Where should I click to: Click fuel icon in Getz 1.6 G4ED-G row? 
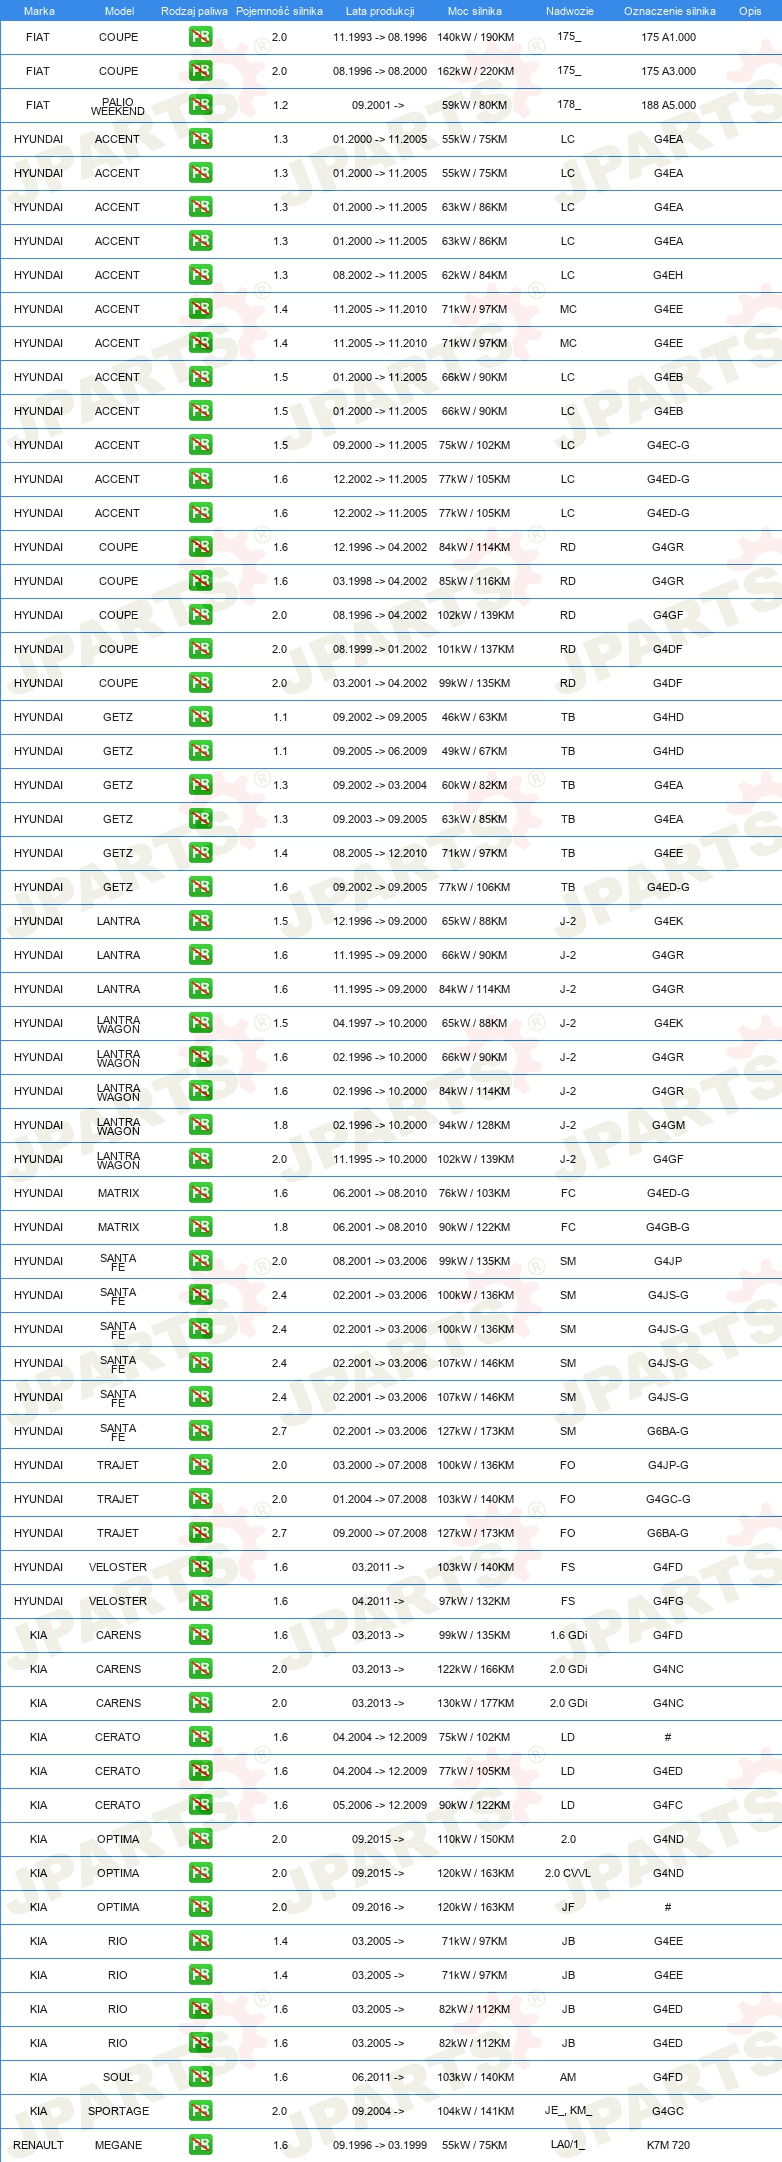pos(200,887)
